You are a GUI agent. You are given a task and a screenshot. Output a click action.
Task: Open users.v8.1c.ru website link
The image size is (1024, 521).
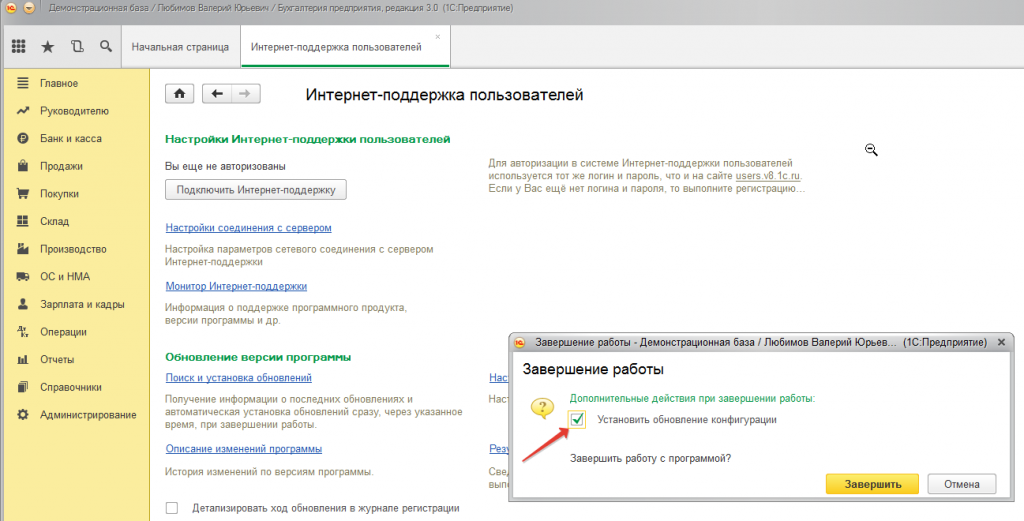point(768,176)
